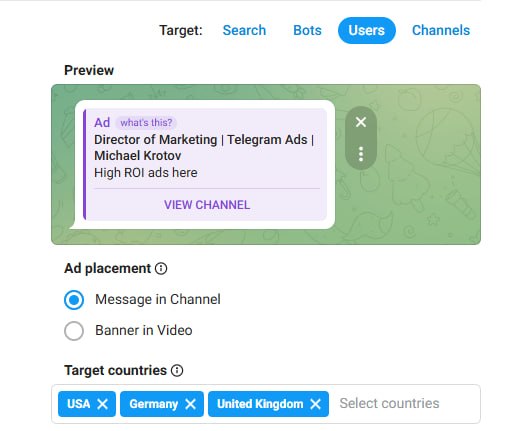The height and width of the screenshot is (431, 521).
Task: Switch target to Search
Action: click(244, 30)
